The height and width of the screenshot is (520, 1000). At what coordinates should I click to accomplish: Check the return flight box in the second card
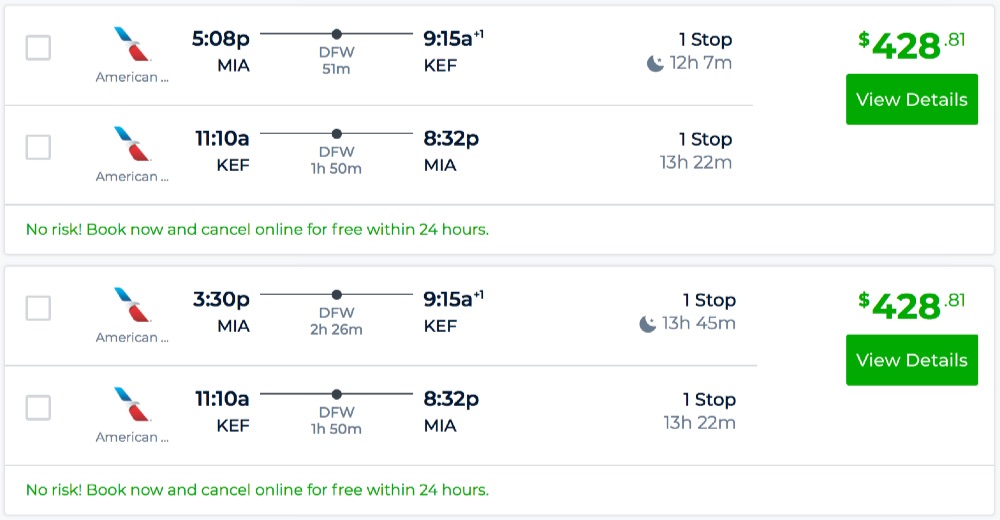pyautogui.click(x=38, y=408)
